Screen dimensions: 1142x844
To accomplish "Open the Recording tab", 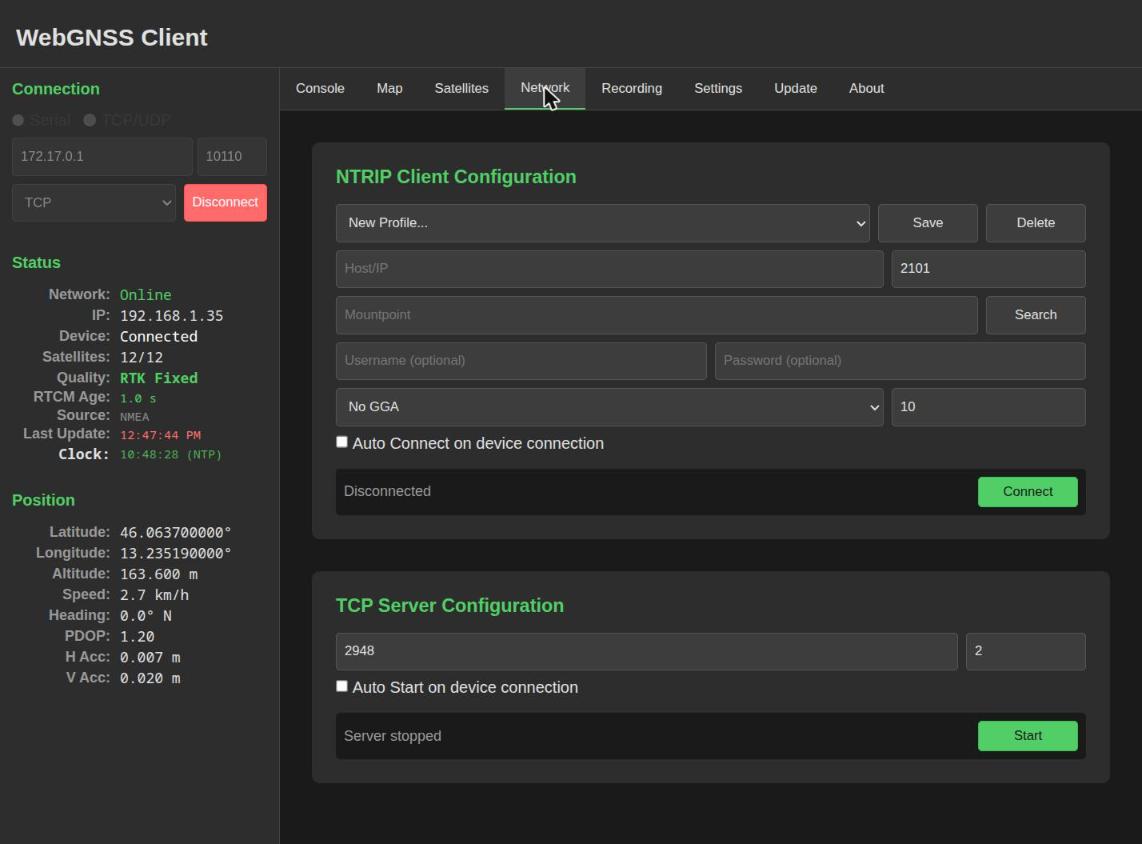I will coord(631,88).
